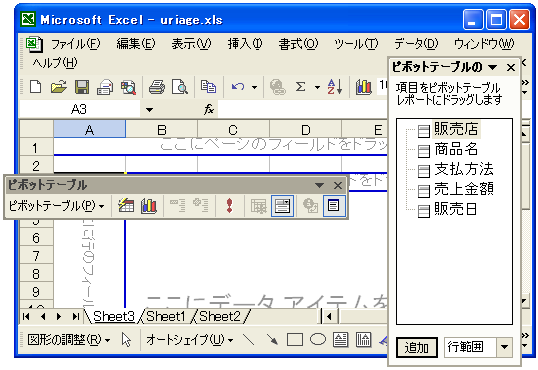Click the vertical Text Box icon
This screenshot has width=538, height=370.
[364, 340]
